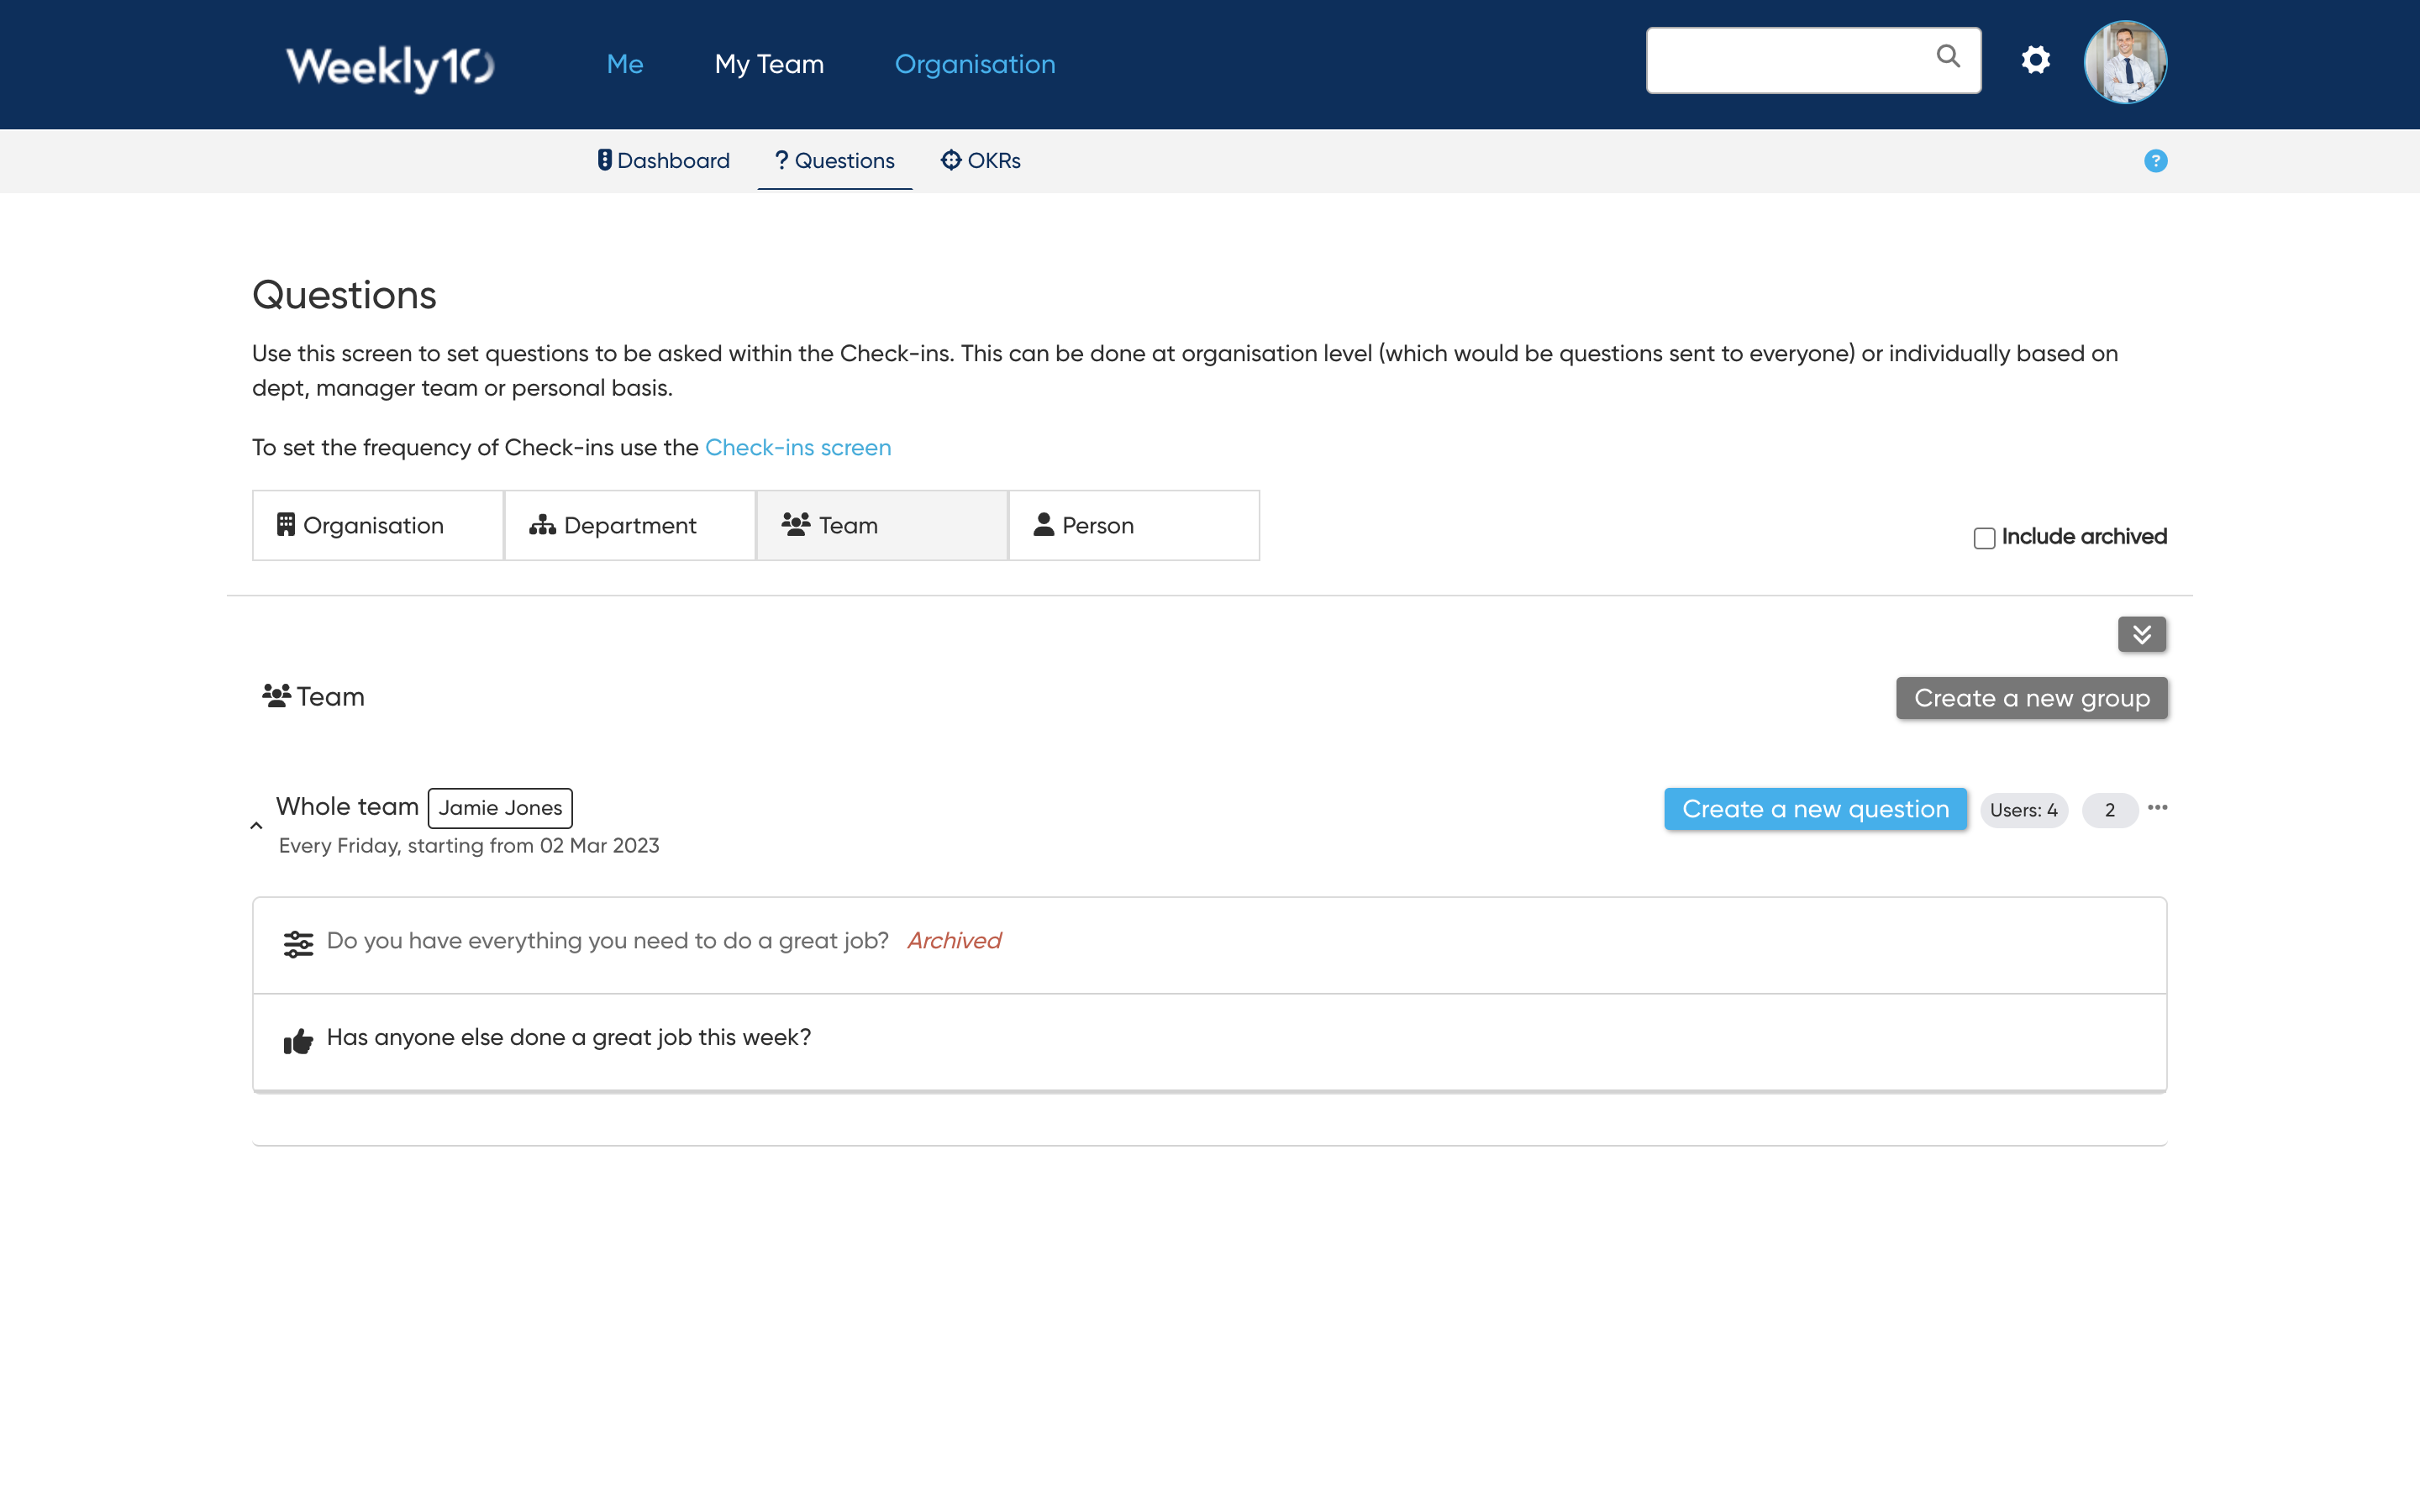The width and height of the screenshot is (2420, 1512).
Task: Click the Jamie Jones team badge
Action: [x=500, y=806]
